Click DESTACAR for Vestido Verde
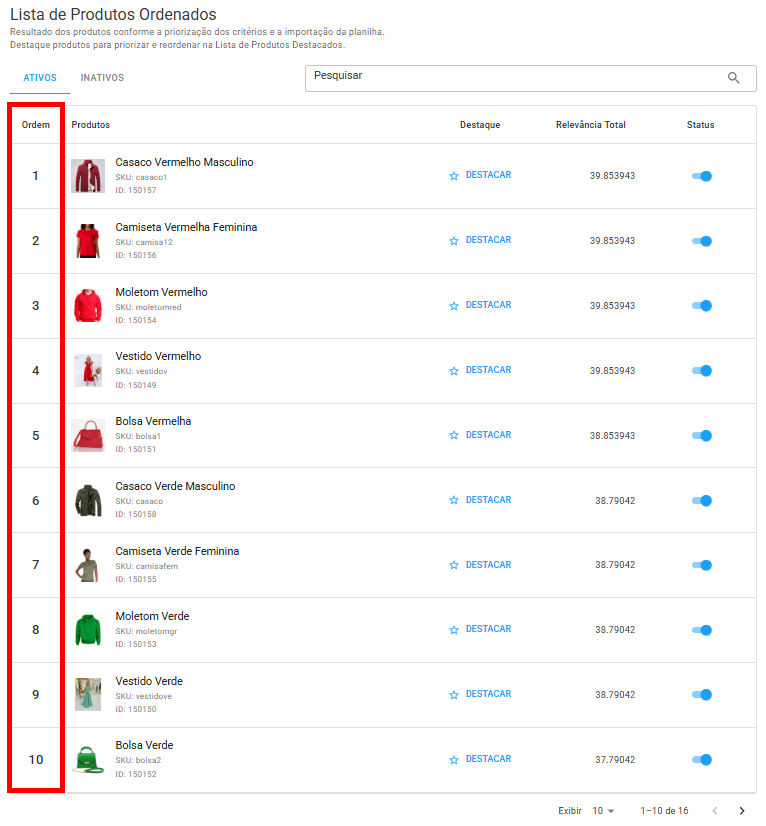The image size is (766, 826). [488, 694]
